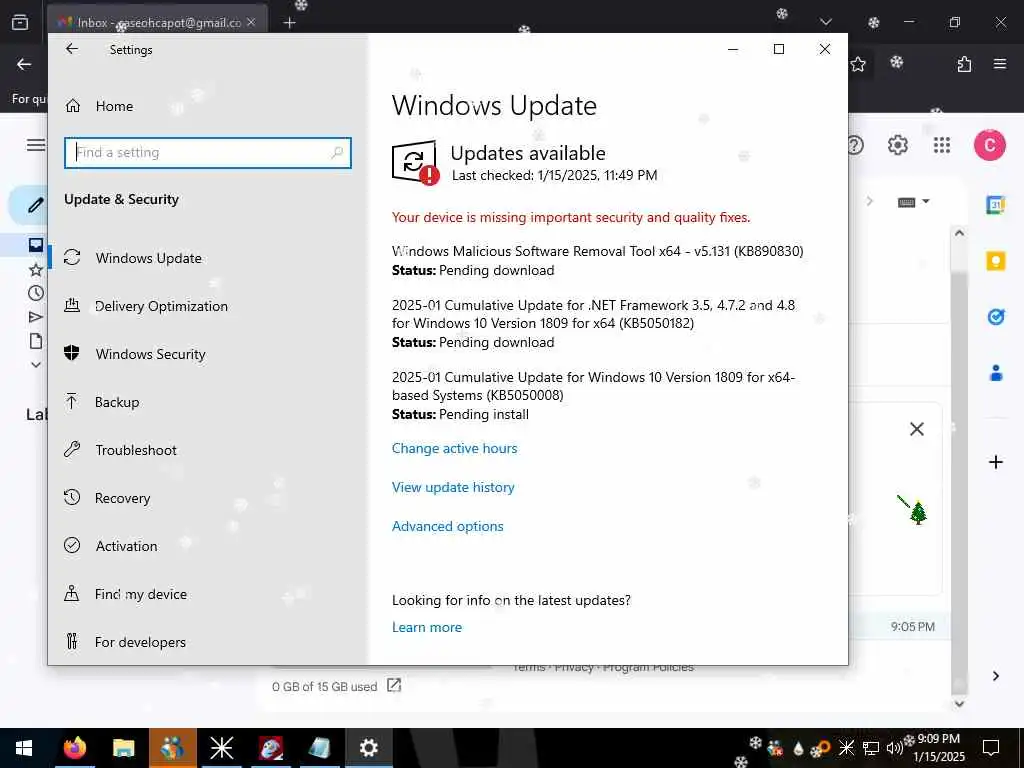Show Gmail side panel chevron

click(995, 676)
